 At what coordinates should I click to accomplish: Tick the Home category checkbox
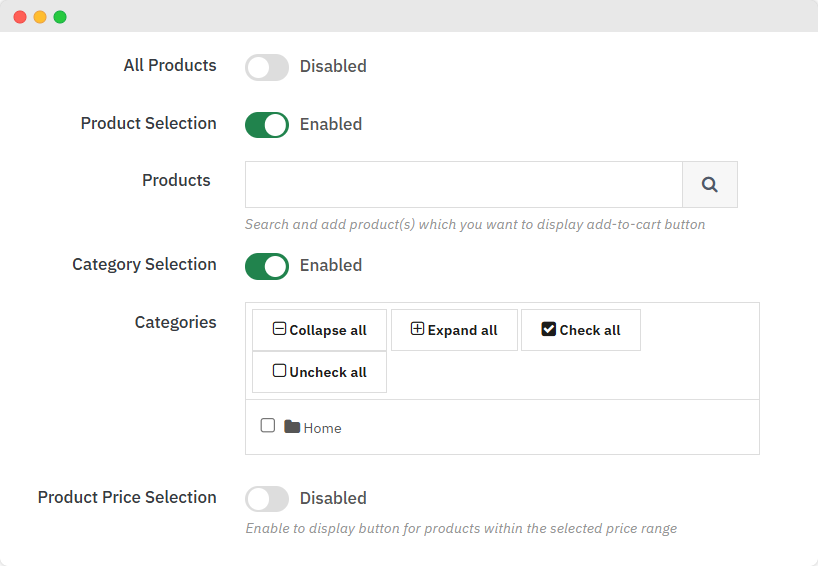pos(268,426)
